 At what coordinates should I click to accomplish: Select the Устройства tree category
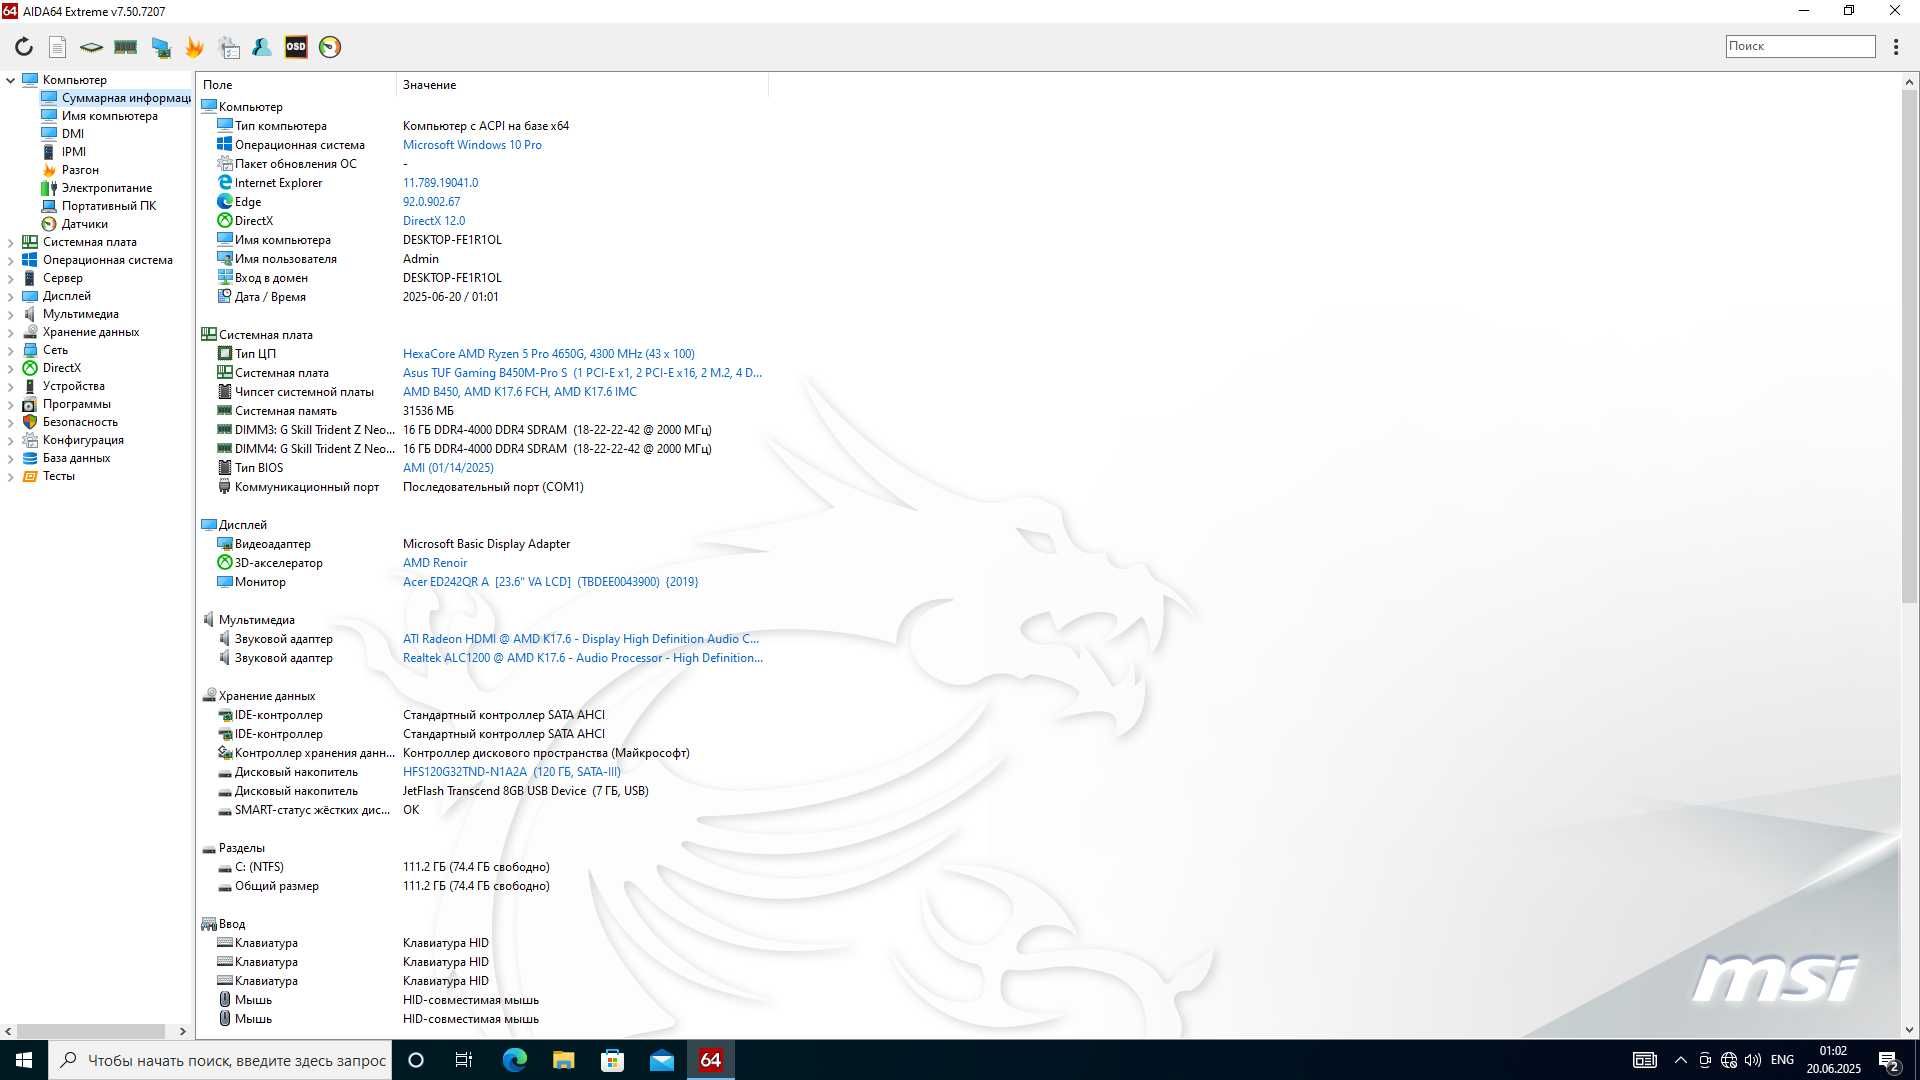point(64,386)
